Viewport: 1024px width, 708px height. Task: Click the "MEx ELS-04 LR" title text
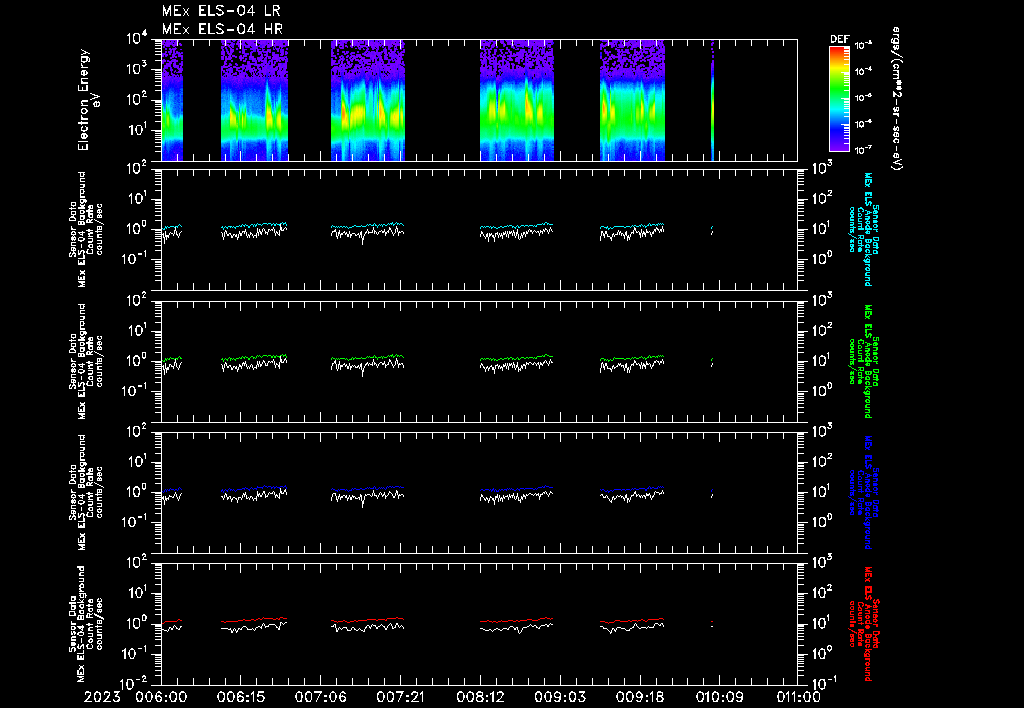[x=221, y=11]
